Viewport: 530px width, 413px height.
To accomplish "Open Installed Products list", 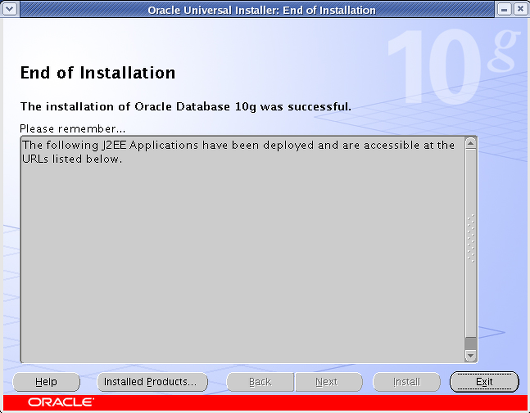I will point(152,382).
